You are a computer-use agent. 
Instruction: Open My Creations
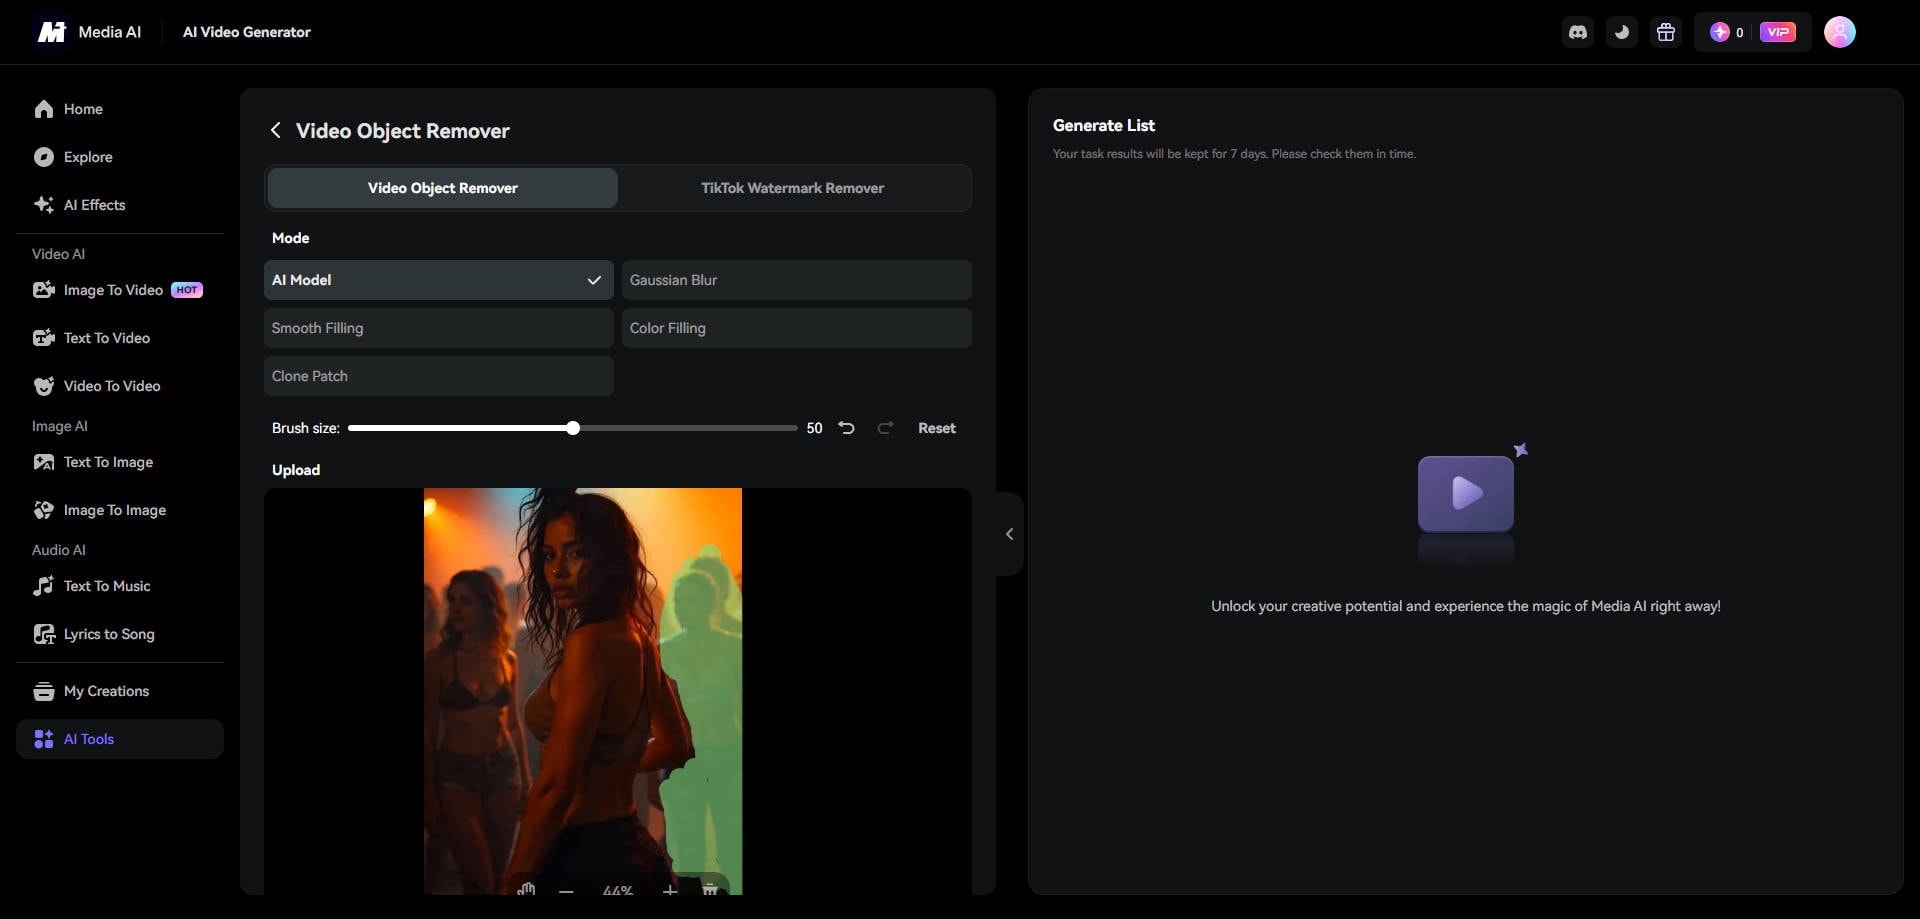(120, 691)
